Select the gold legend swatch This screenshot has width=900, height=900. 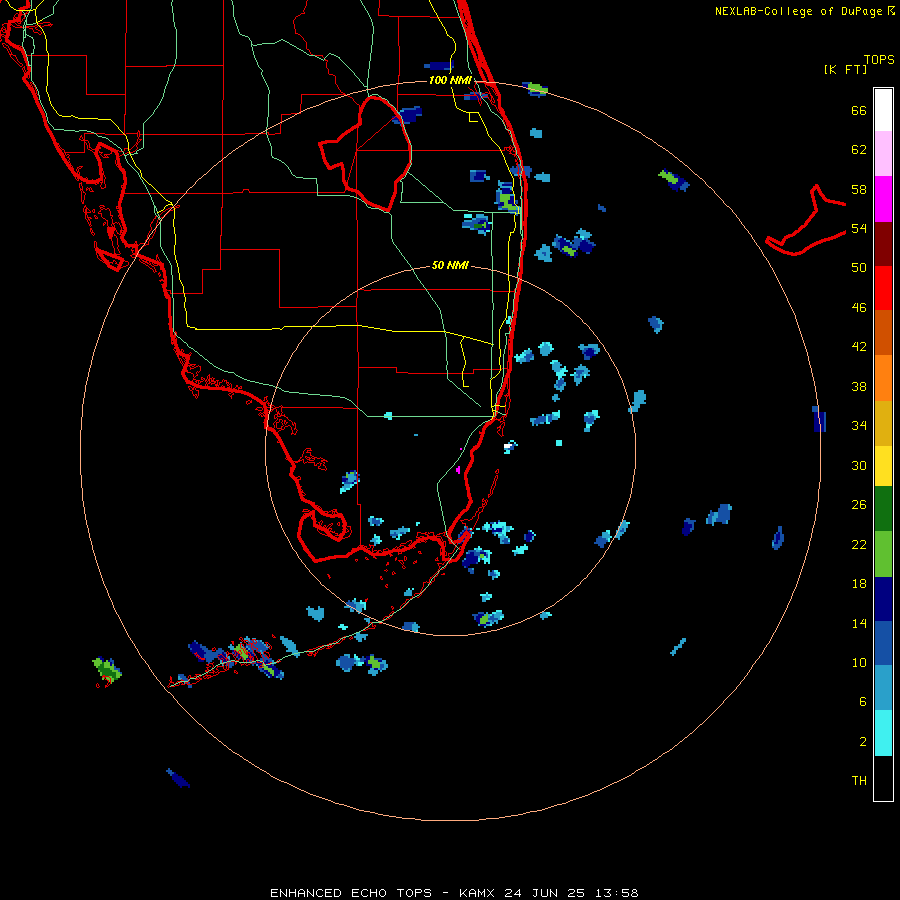[x=883, y=423]
